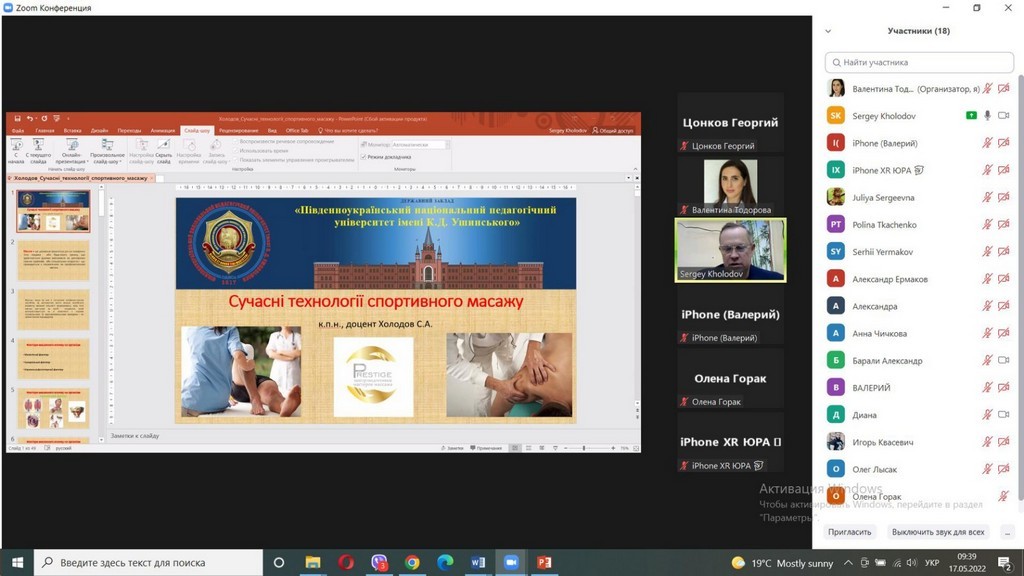Toggle 'Режим докладчика' checkbox
1024x576 pixels.
(x=364, y=157)
